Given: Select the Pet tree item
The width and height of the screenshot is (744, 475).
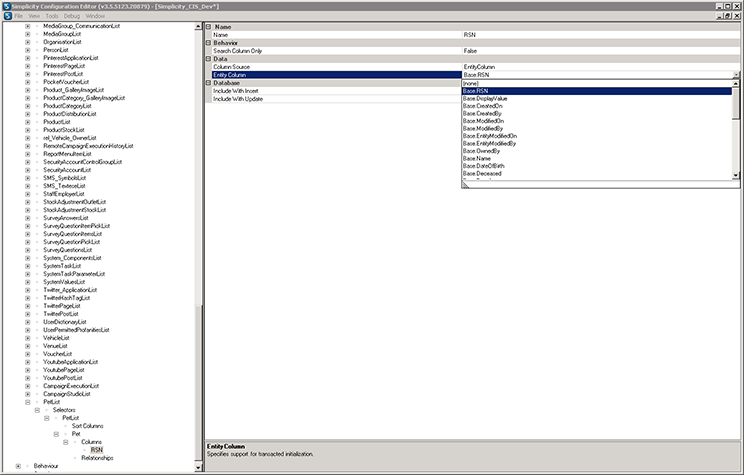Looking at the screenshot, I should point(76,434).
